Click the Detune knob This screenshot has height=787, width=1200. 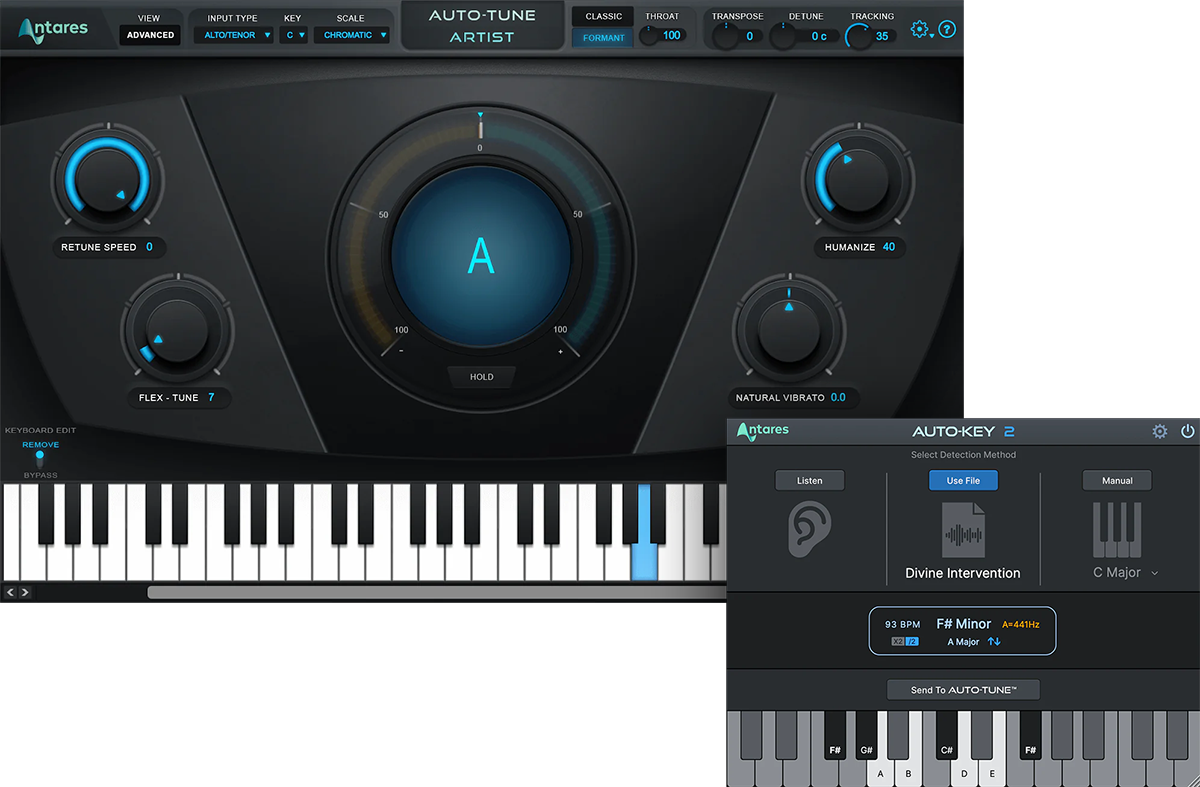tap(783, 36)
